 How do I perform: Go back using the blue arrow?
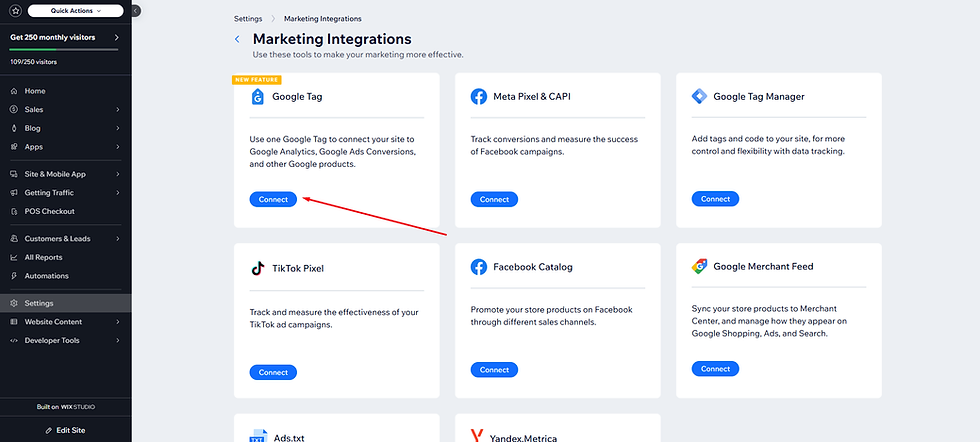point(237,39)
